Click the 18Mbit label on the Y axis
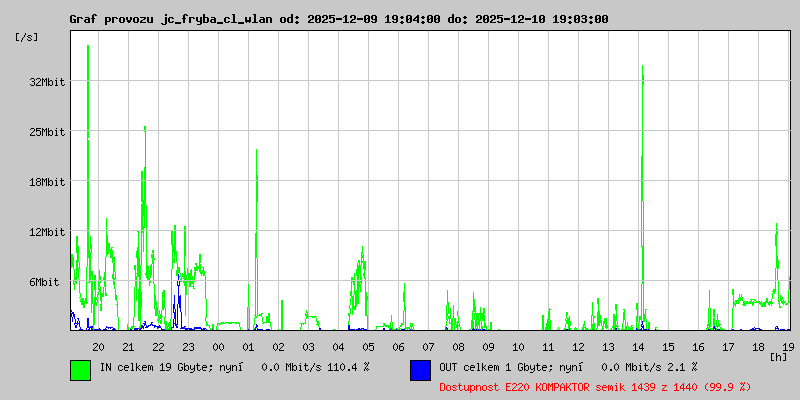Image resolution: width=800 pixels, height=400 pixels. tap(47, 182)
